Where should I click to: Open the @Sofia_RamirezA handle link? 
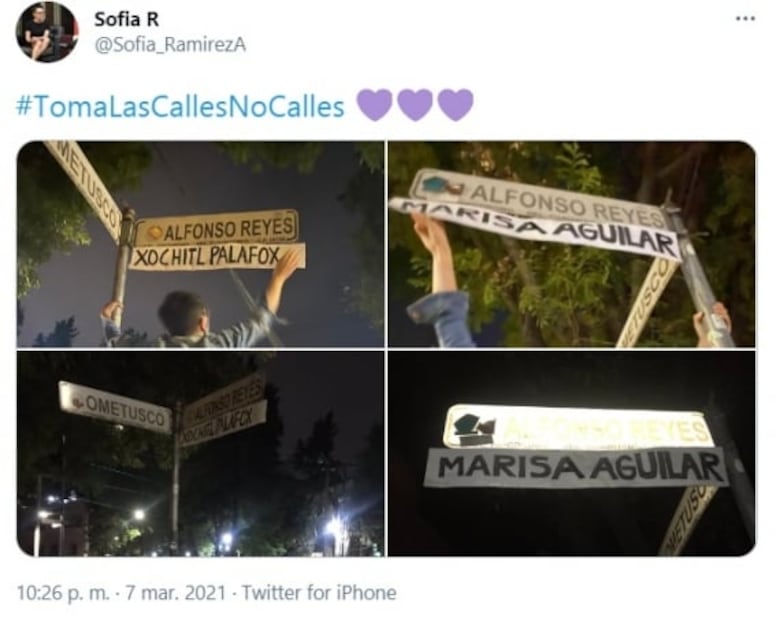(170, 45)
